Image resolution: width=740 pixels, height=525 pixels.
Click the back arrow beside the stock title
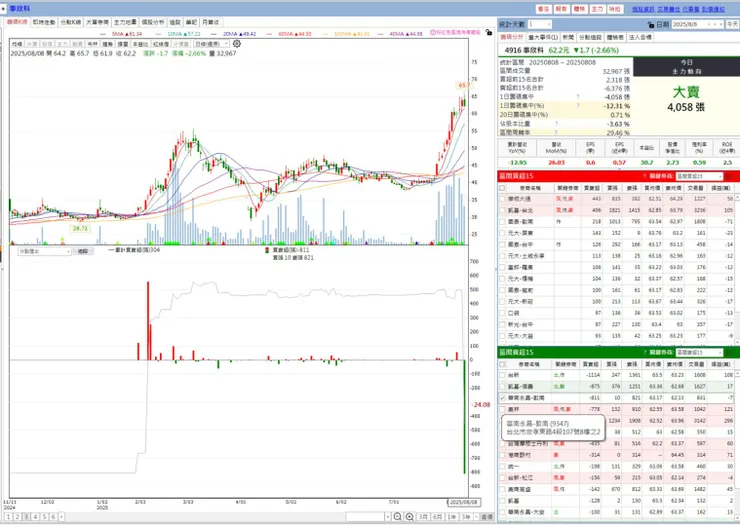click(3, 8)
